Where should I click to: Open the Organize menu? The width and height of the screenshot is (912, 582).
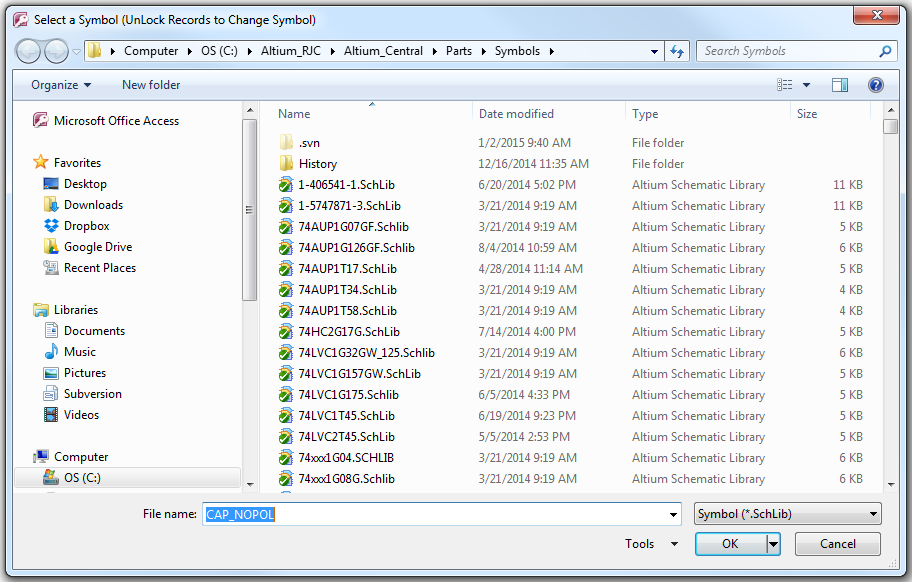click(61, 85)
